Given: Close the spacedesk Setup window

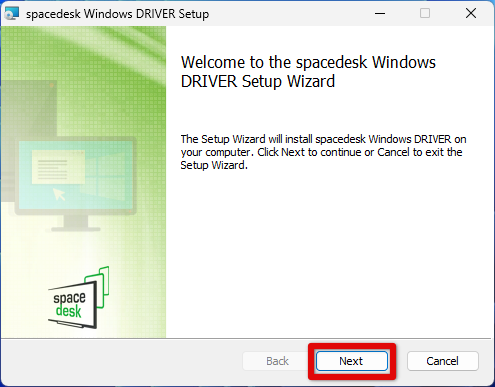Looking at the screenshot, I should [x=471, y=13].
